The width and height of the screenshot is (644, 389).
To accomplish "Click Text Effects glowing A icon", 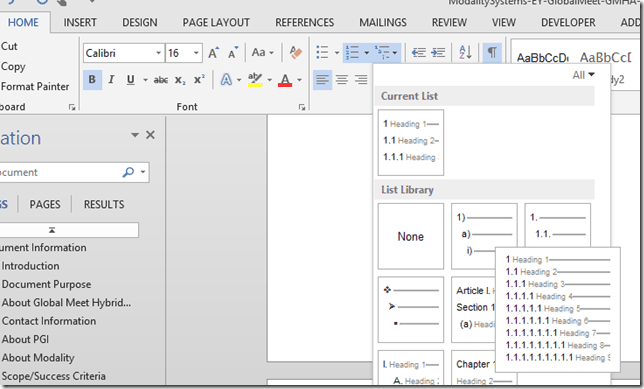I will [226, 79].
